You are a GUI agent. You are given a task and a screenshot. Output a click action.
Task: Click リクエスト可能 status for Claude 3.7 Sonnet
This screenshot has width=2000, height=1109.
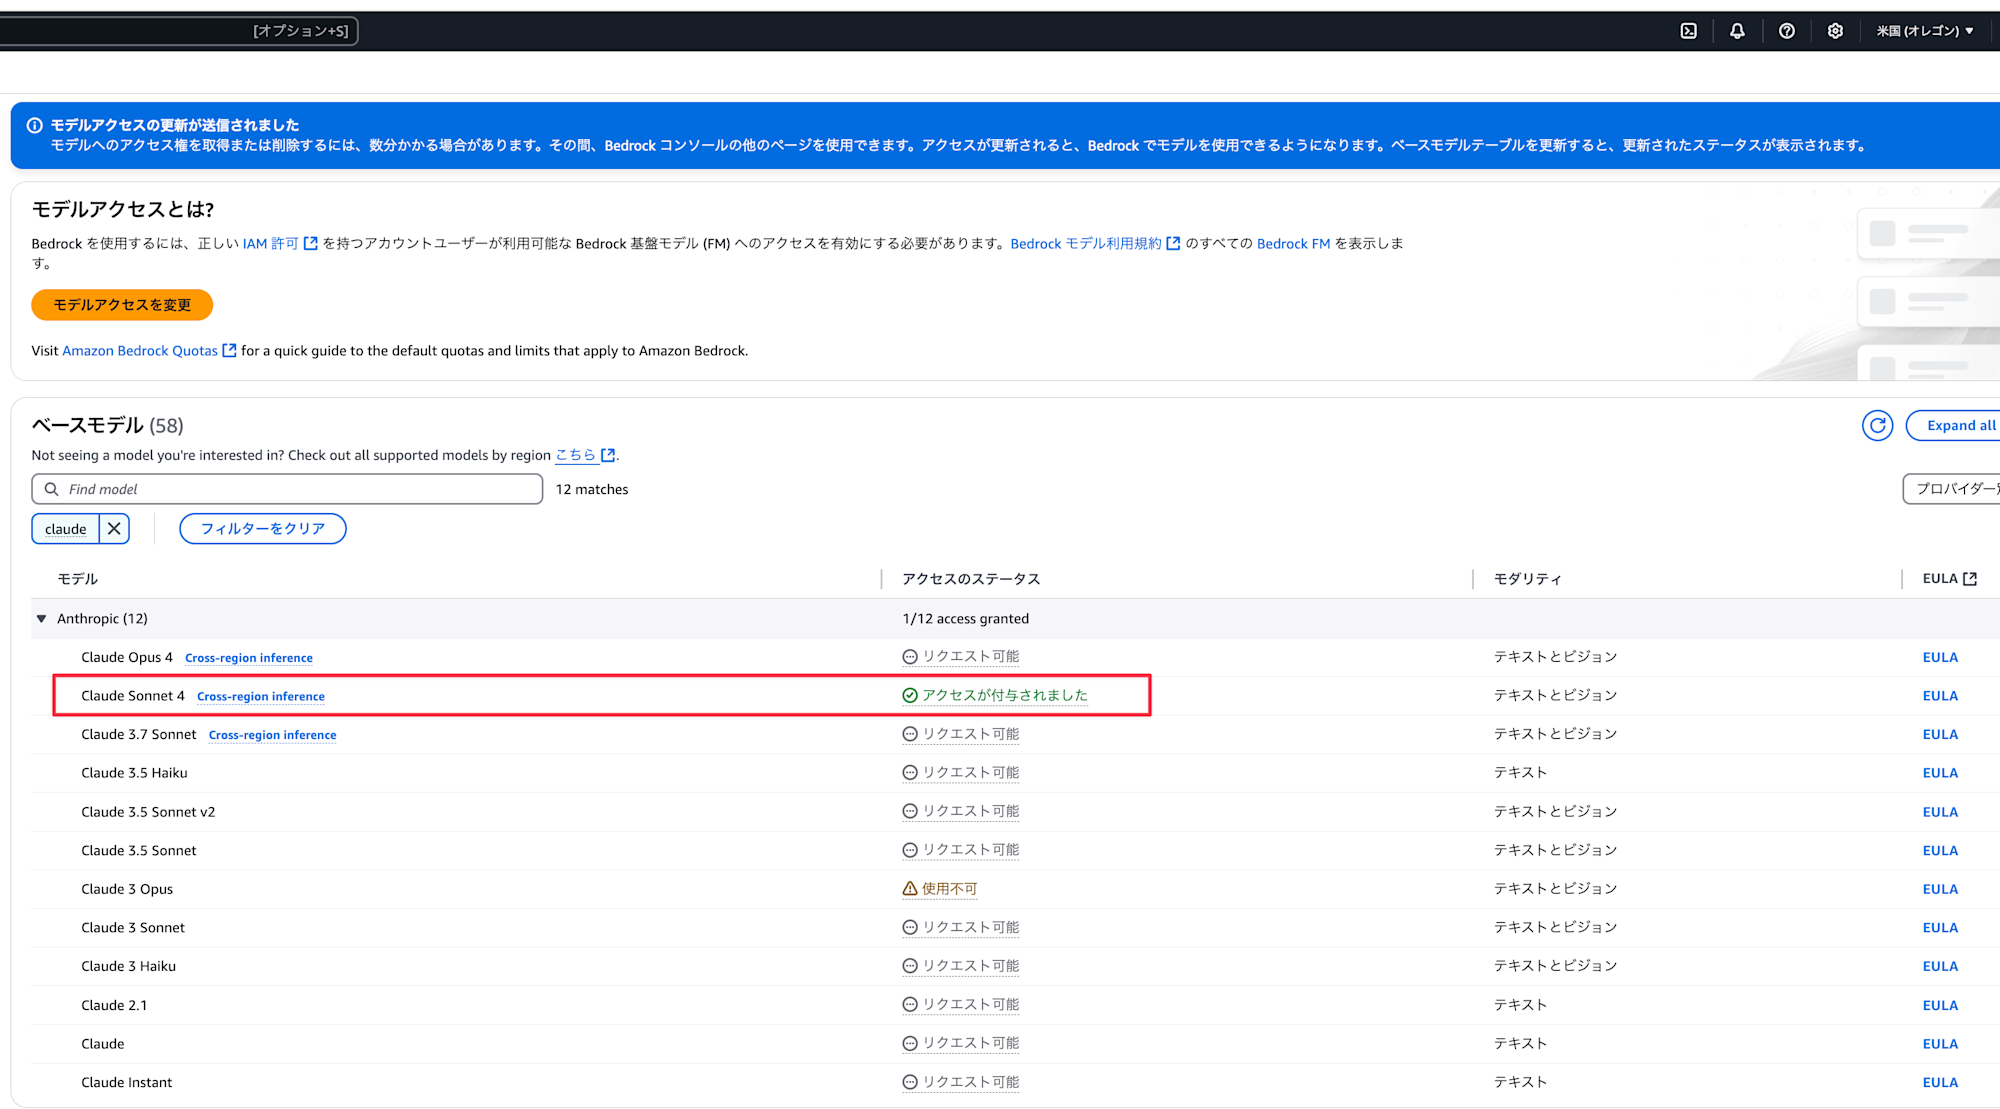pyautogui.click(x=961, y=734)
